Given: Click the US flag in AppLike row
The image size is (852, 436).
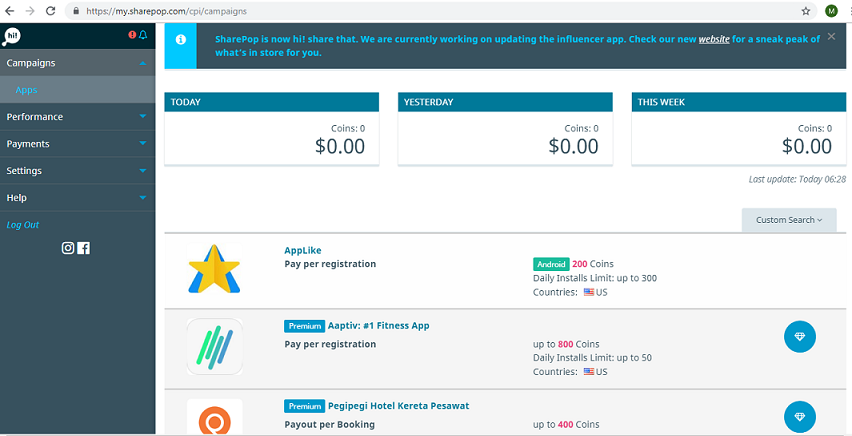Looking at the screenshot, I should coord(588,292).
